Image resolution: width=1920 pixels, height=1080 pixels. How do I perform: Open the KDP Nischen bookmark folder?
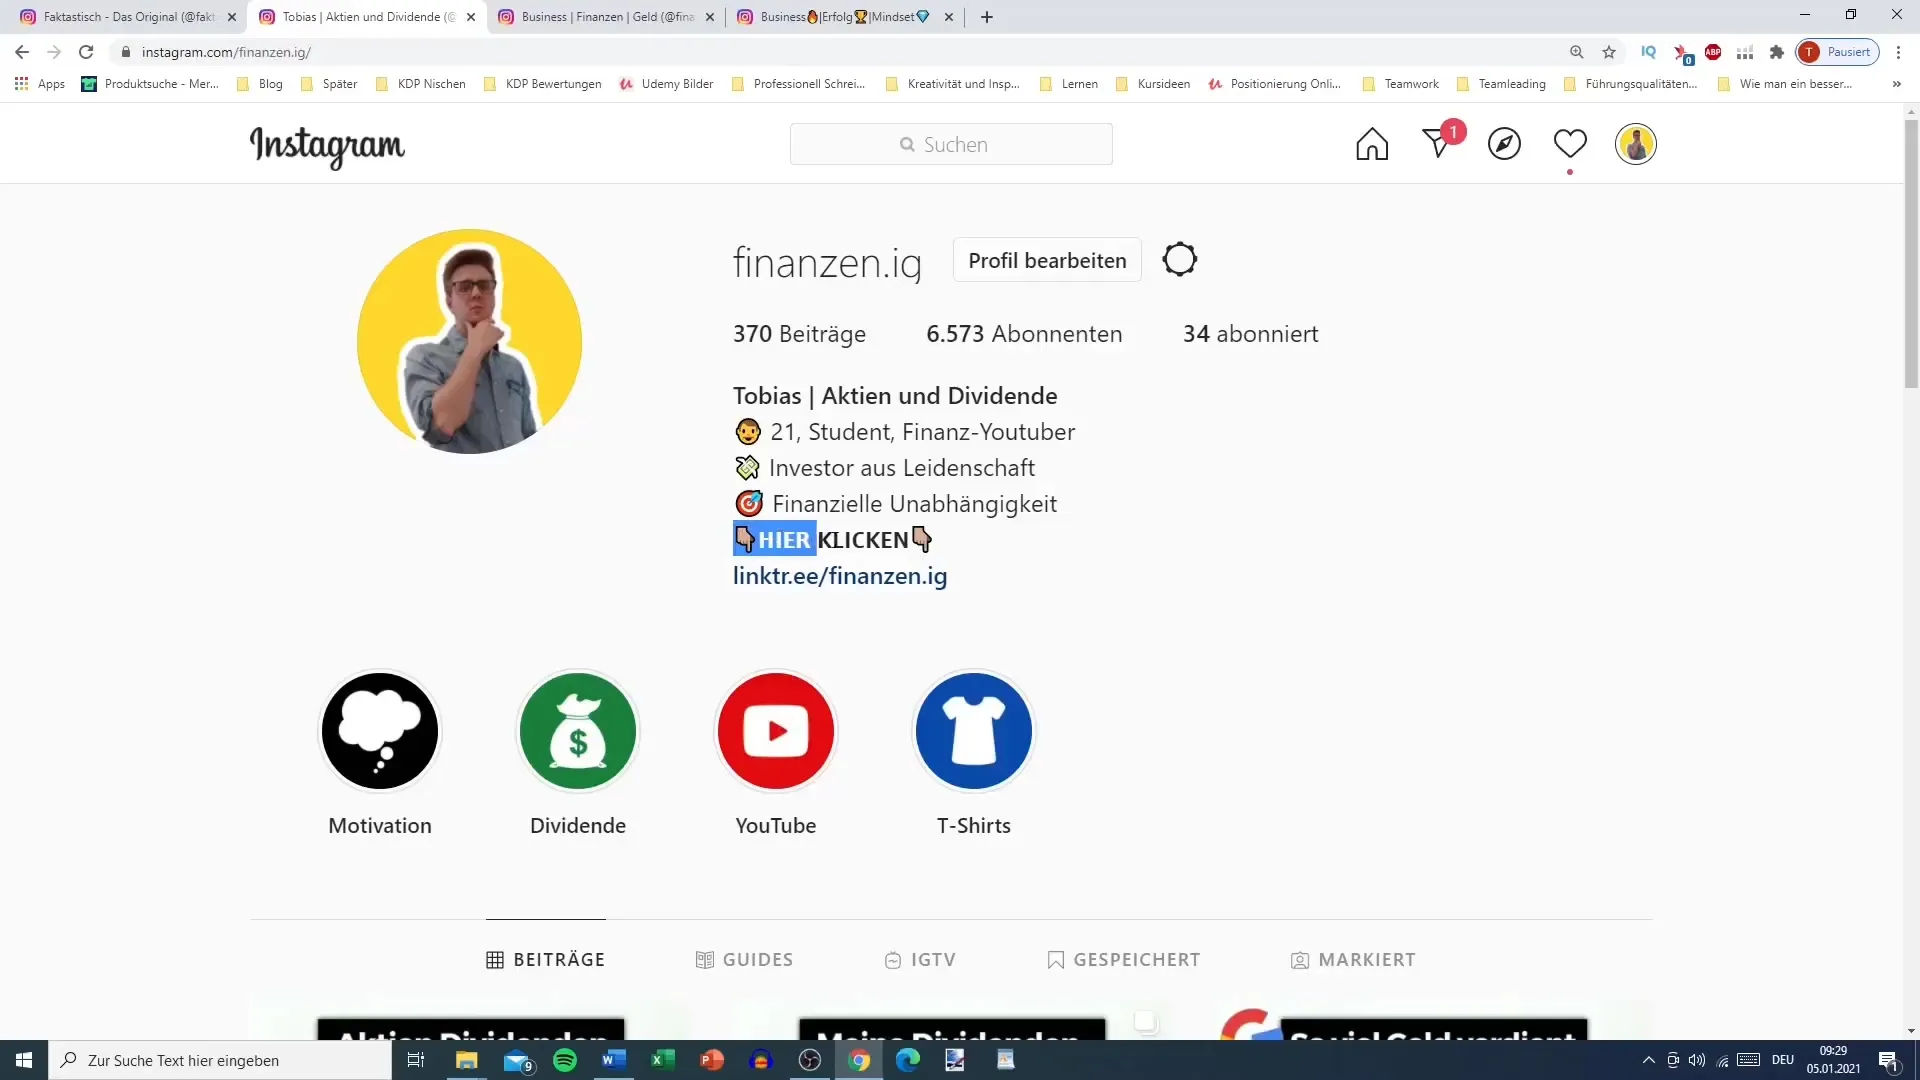420,84
